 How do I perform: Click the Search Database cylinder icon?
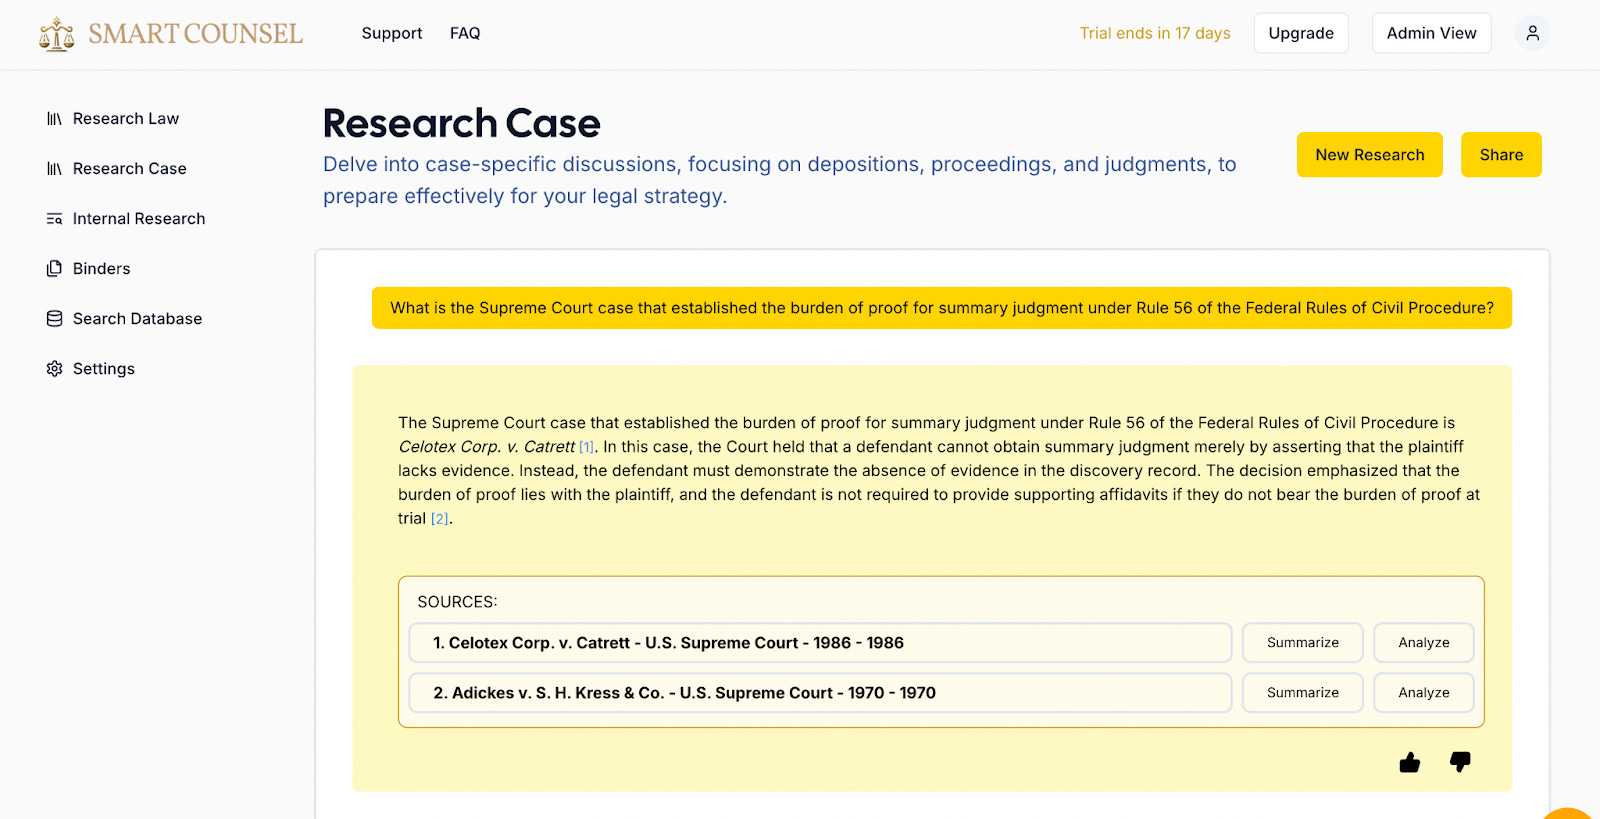tap(54, 319)
